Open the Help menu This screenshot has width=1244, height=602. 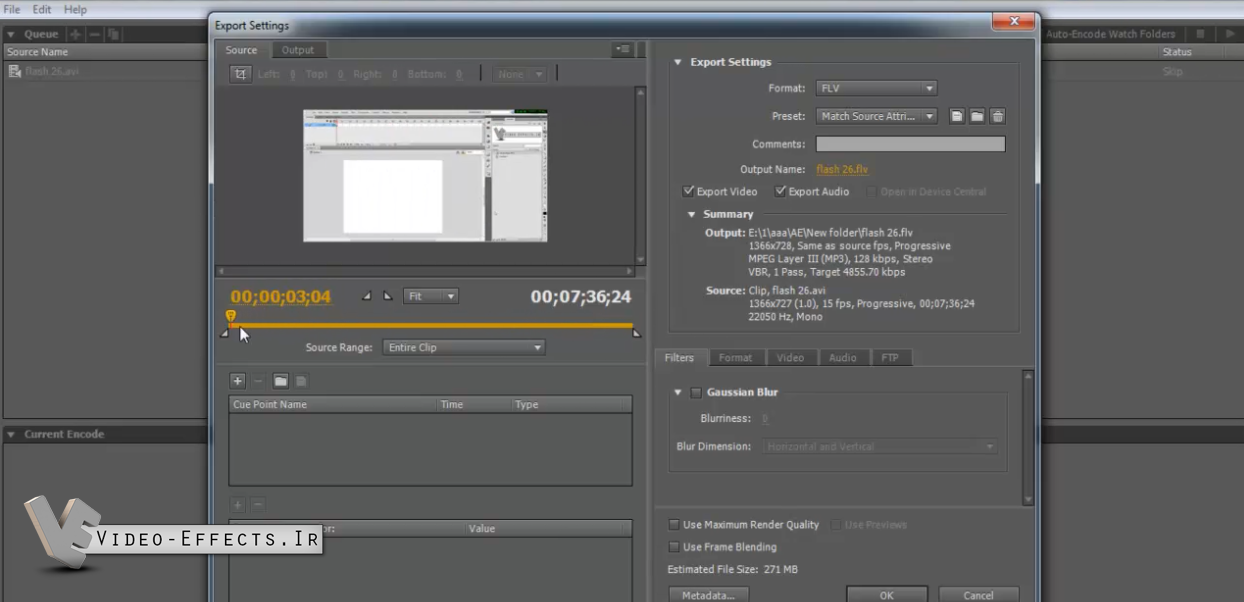[x=76, y=9]
